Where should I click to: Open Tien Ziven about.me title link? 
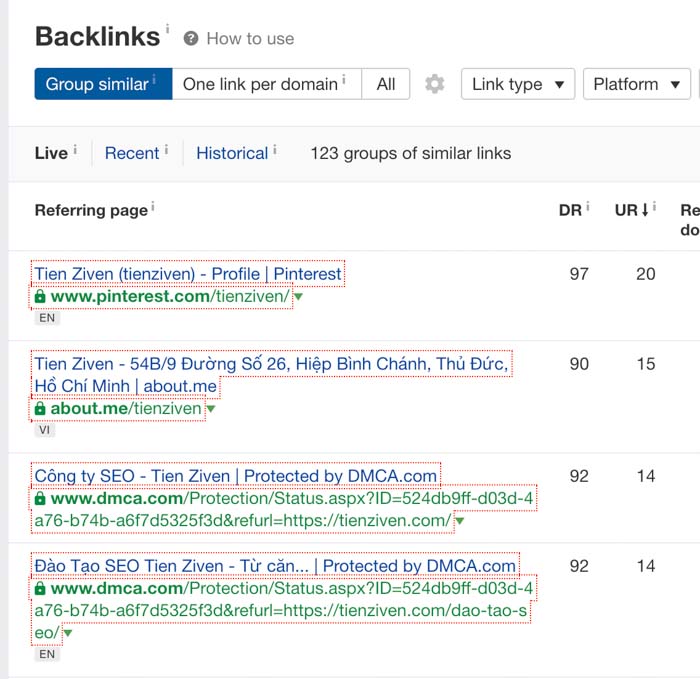(271, 375)
